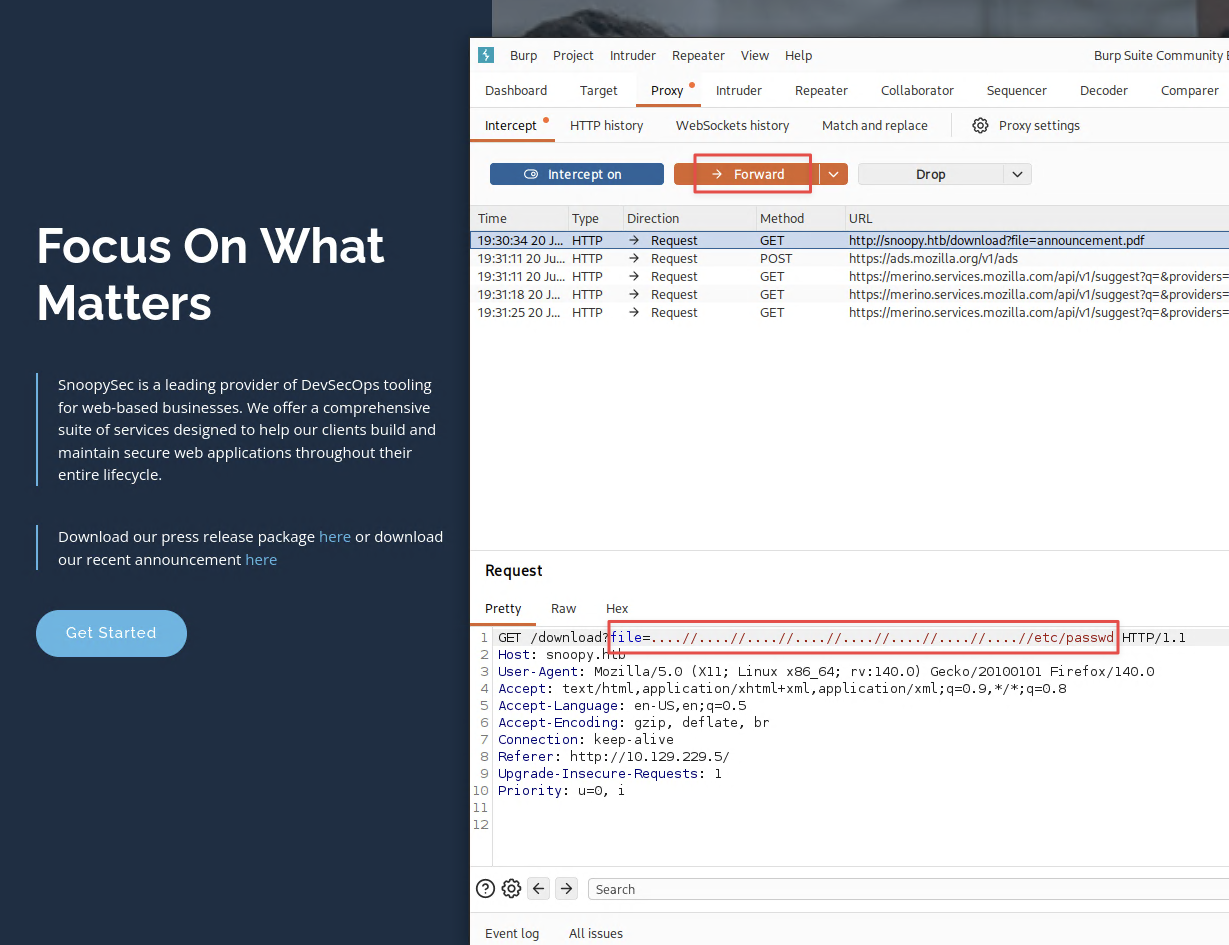Go to previous search match arrow
The image size is (1229, 945).
click(x=539, y=888)
